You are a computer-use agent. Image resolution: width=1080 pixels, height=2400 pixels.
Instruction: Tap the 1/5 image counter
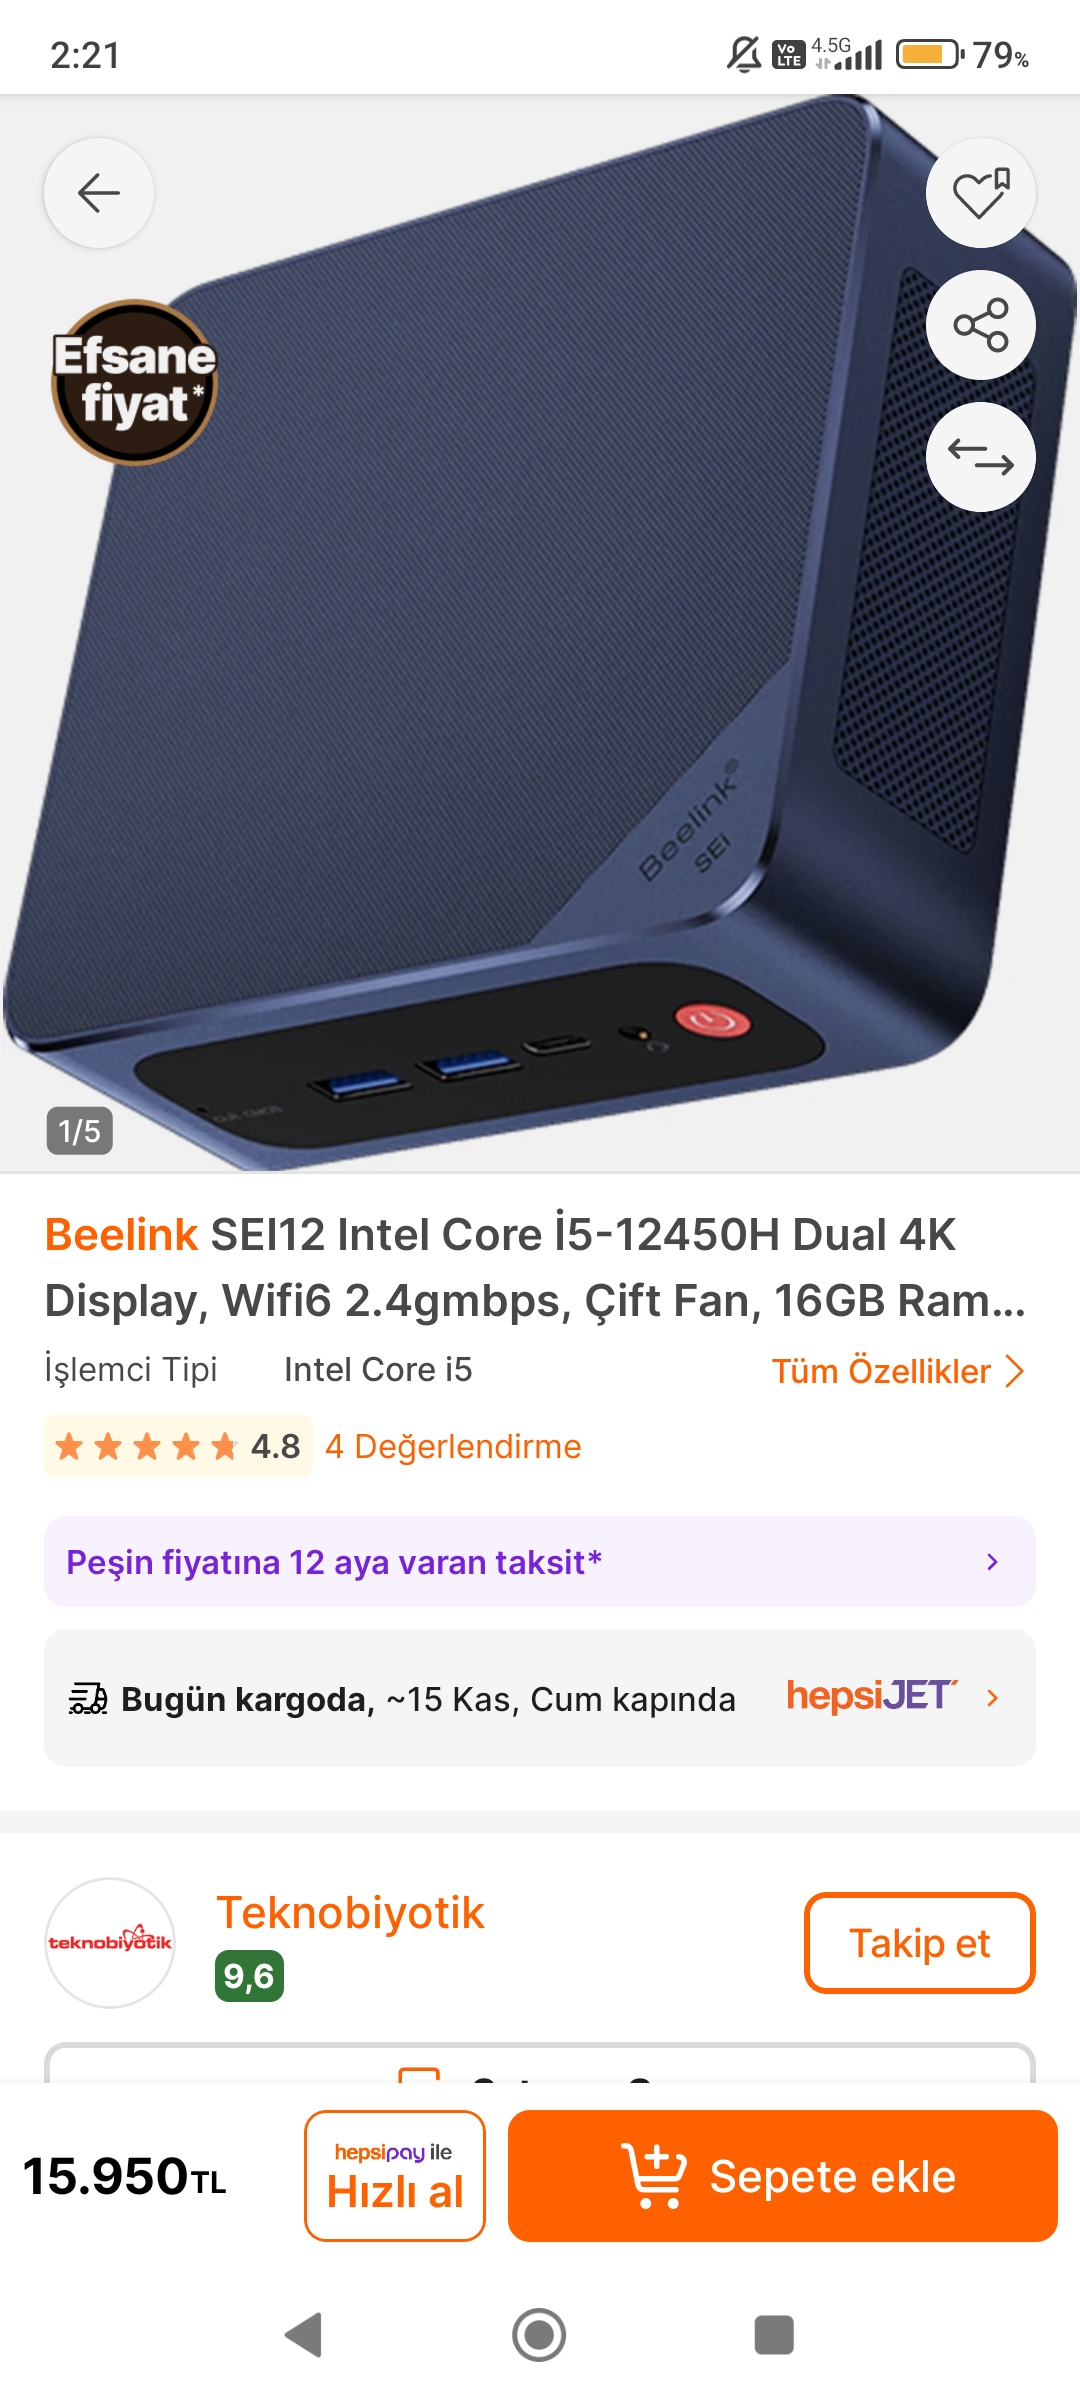point(80,1131)
